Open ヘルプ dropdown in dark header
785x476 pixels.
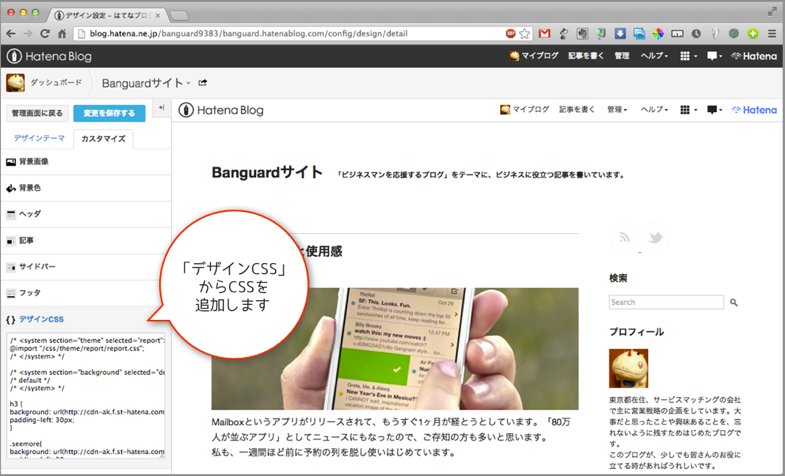pyautogui.click(x=654, y=56)
